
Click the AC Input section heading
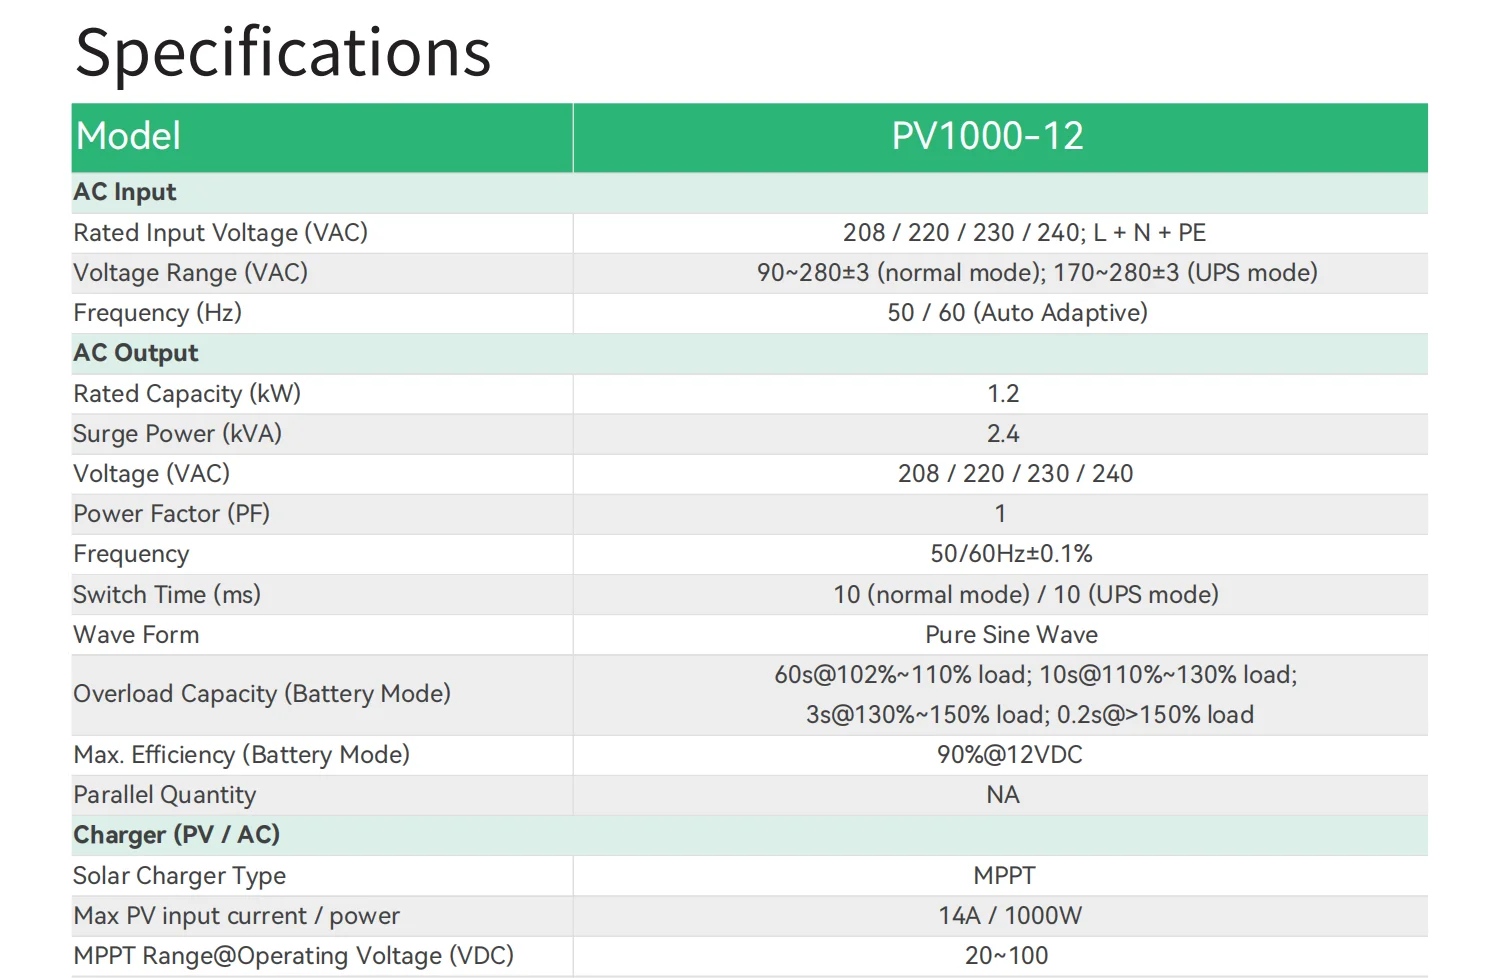[125, 192]
